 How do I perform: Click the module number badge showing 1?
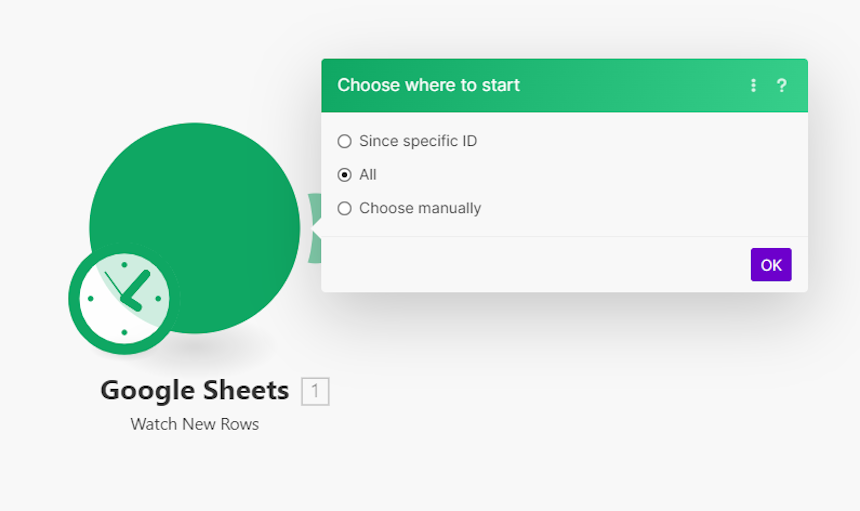[315, 391]
